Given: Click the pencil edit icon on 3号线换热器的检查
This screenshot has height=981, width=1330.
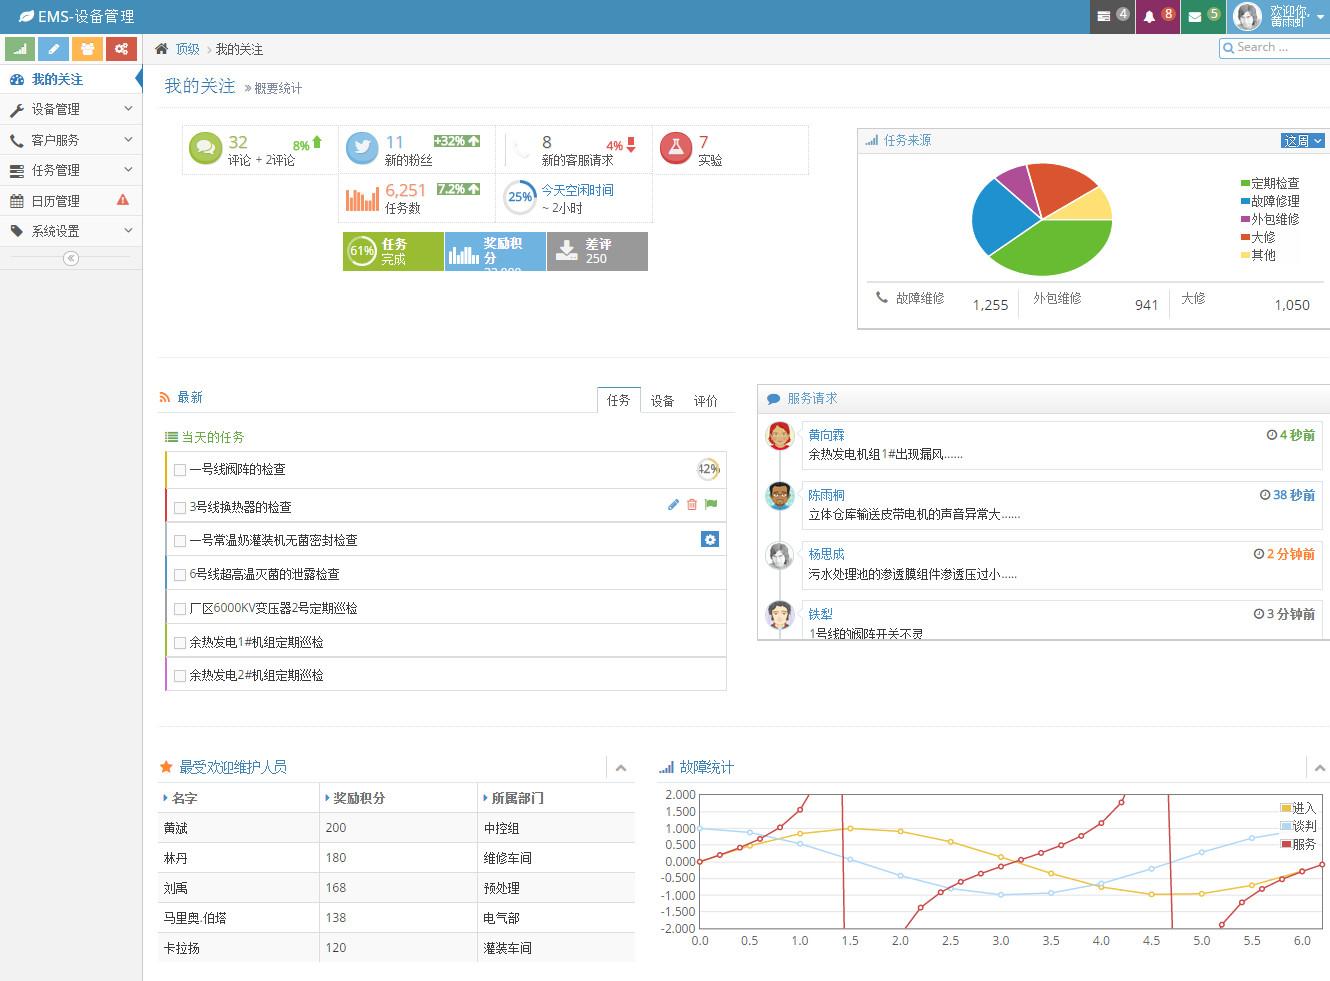Looking at the screenshot, I should [673, 505].
